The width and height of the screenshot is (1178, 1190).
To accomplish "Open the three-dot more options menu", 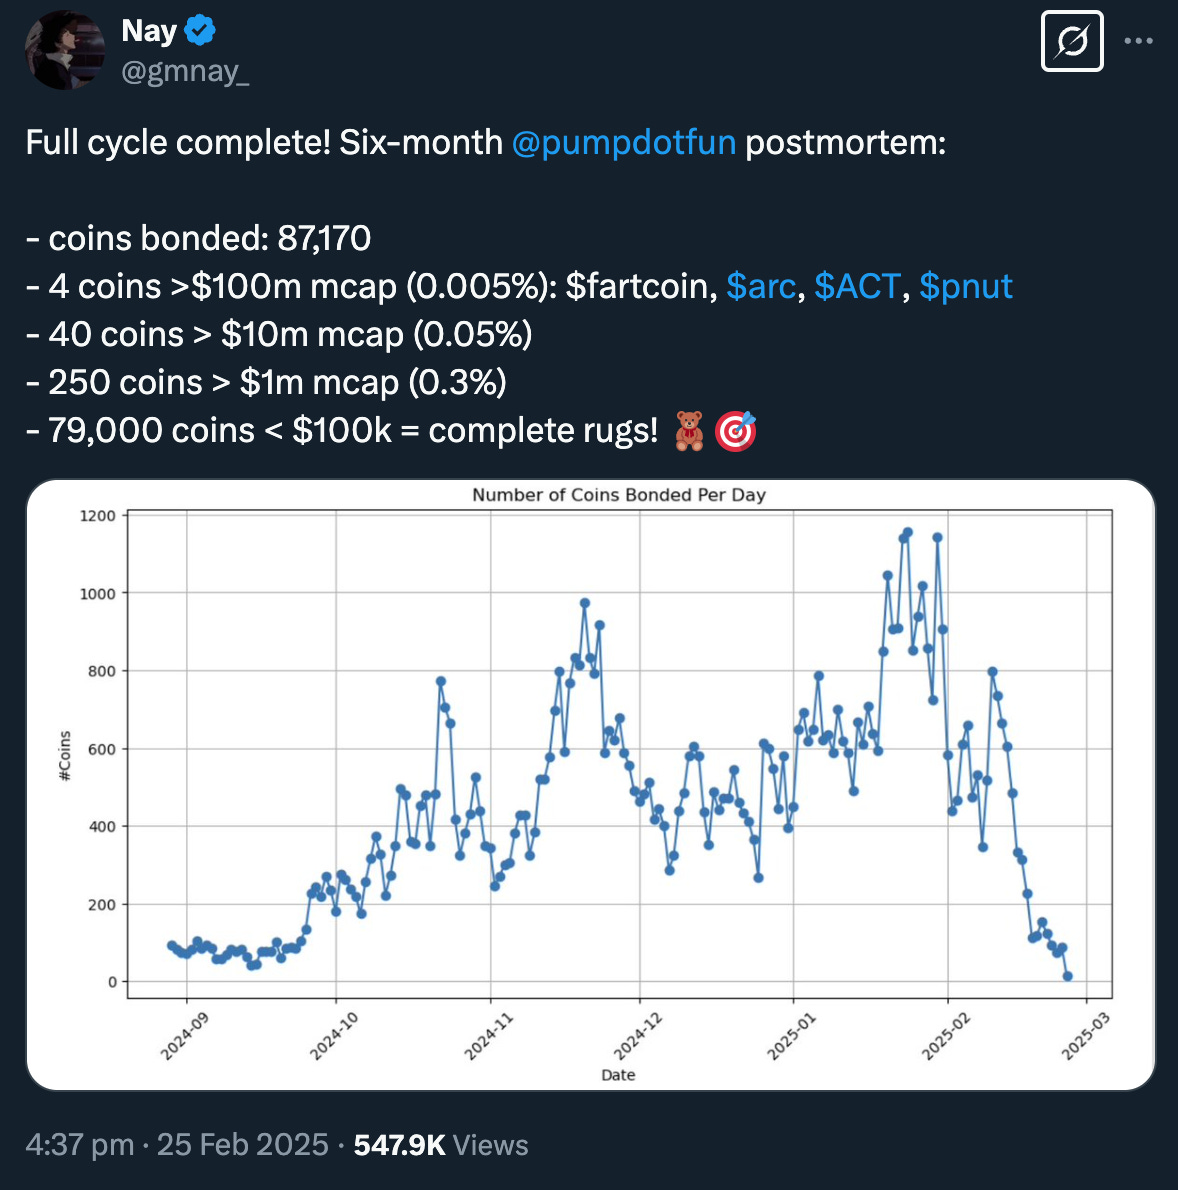I will pyautogui.click(x=1139, y=42).
